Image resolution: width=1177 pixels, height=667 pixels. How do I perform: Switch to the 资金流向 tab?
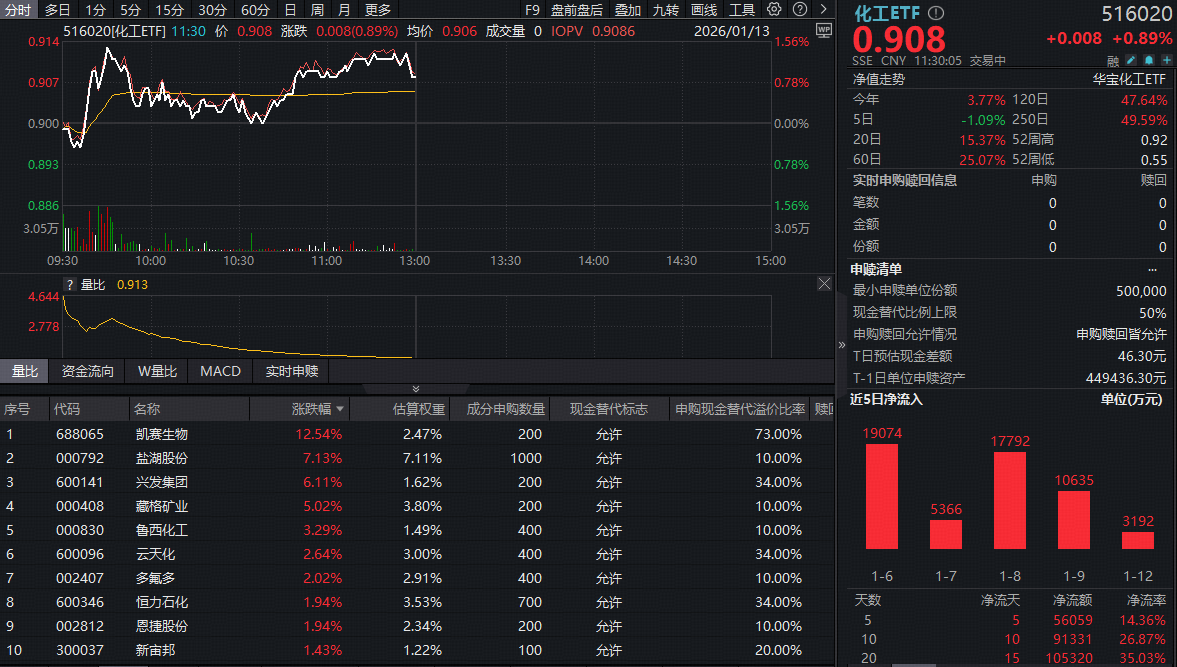click(x=89, y=370)
